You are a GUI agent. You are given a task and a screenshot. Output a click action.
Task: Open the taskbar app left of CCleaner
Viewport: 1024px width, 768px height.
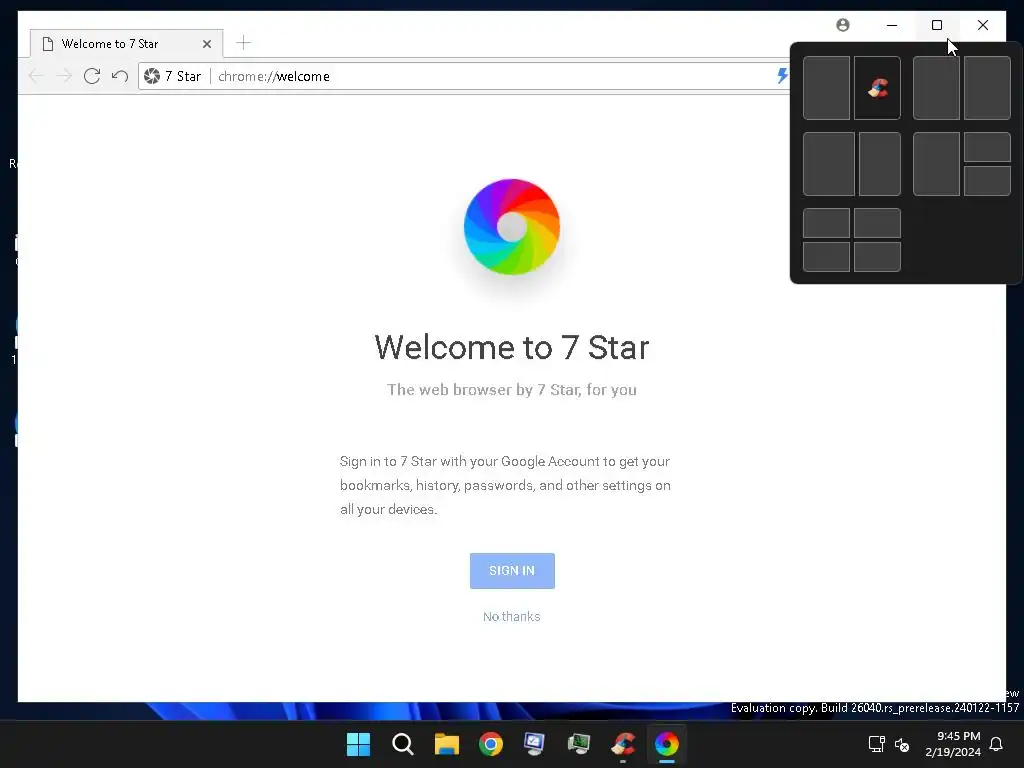point(579,744)
